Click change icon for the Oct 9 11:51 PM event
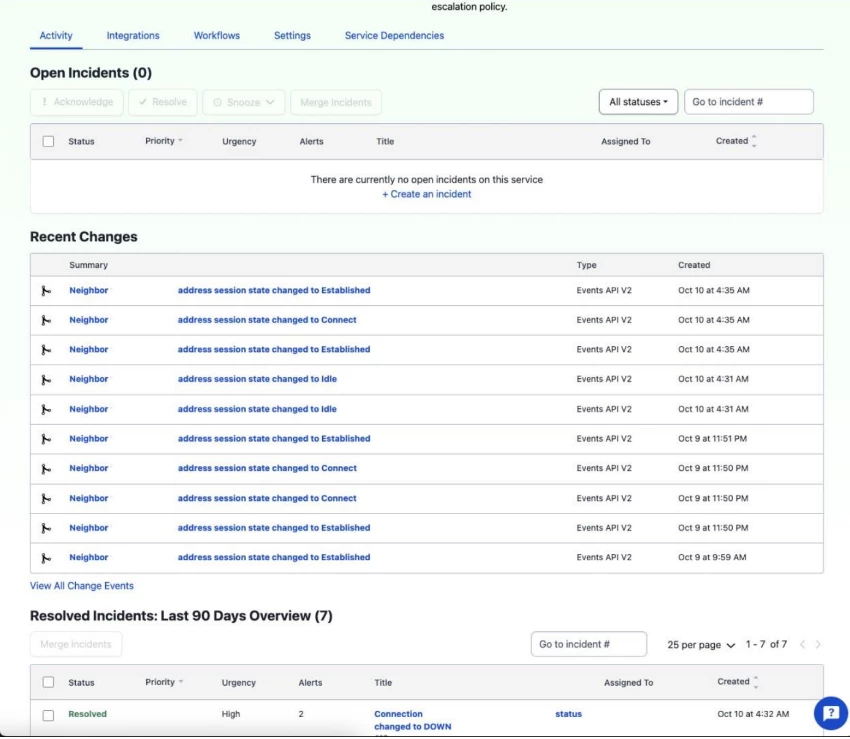This screenshot has width=850, height=739. [46, 439]
